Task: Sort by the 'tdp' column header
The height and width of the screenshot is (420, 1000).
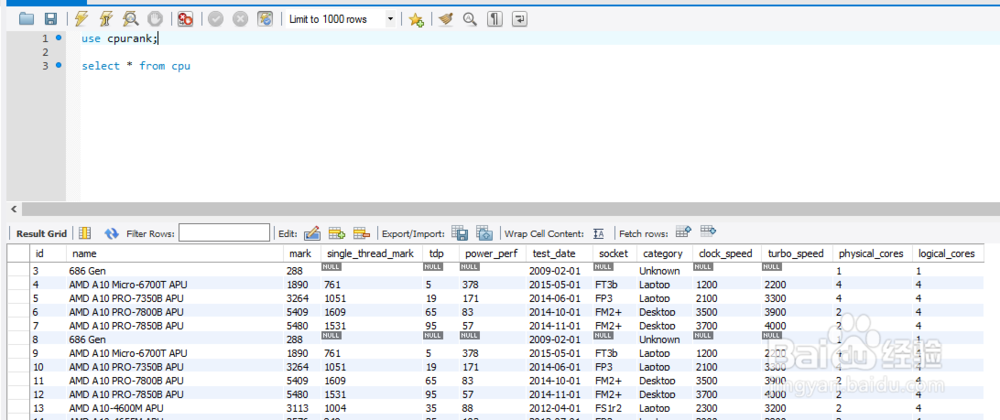Action: click(x=440, y=253)
